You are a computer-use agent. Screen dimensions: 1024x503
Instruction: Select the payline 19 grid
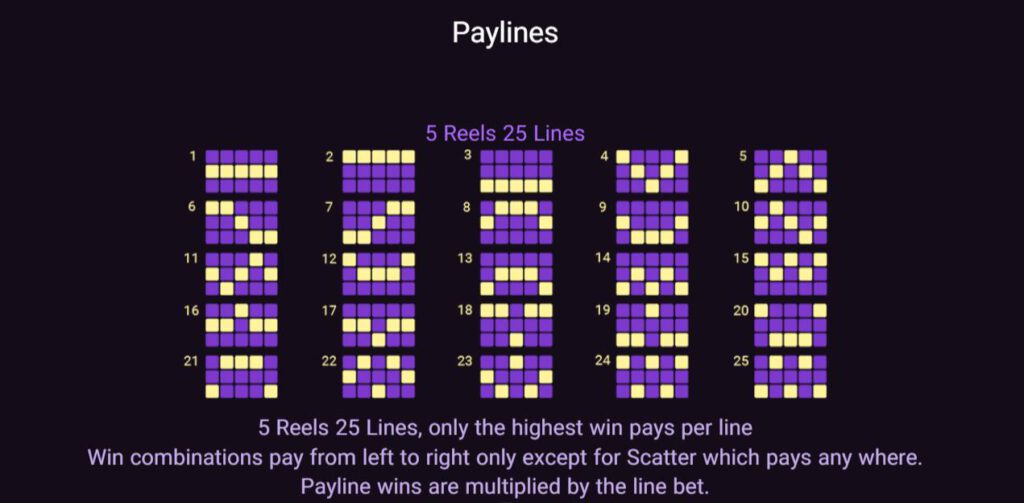click(x=653, y=324)
